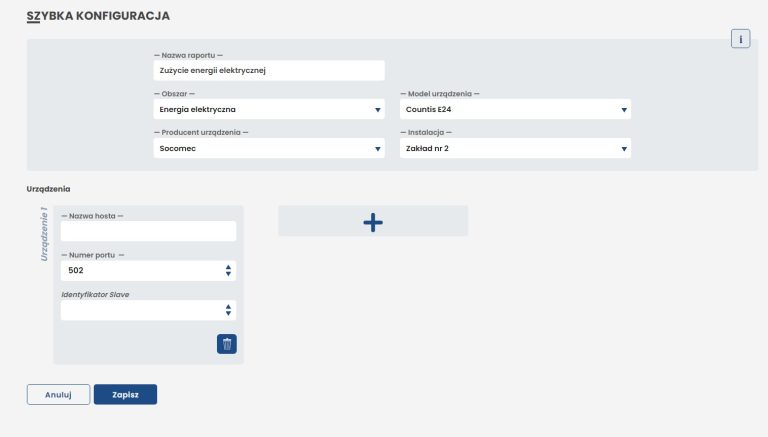
Task: Open the Obszar dropdown showing Energia elektryczna
Action: 269,109
